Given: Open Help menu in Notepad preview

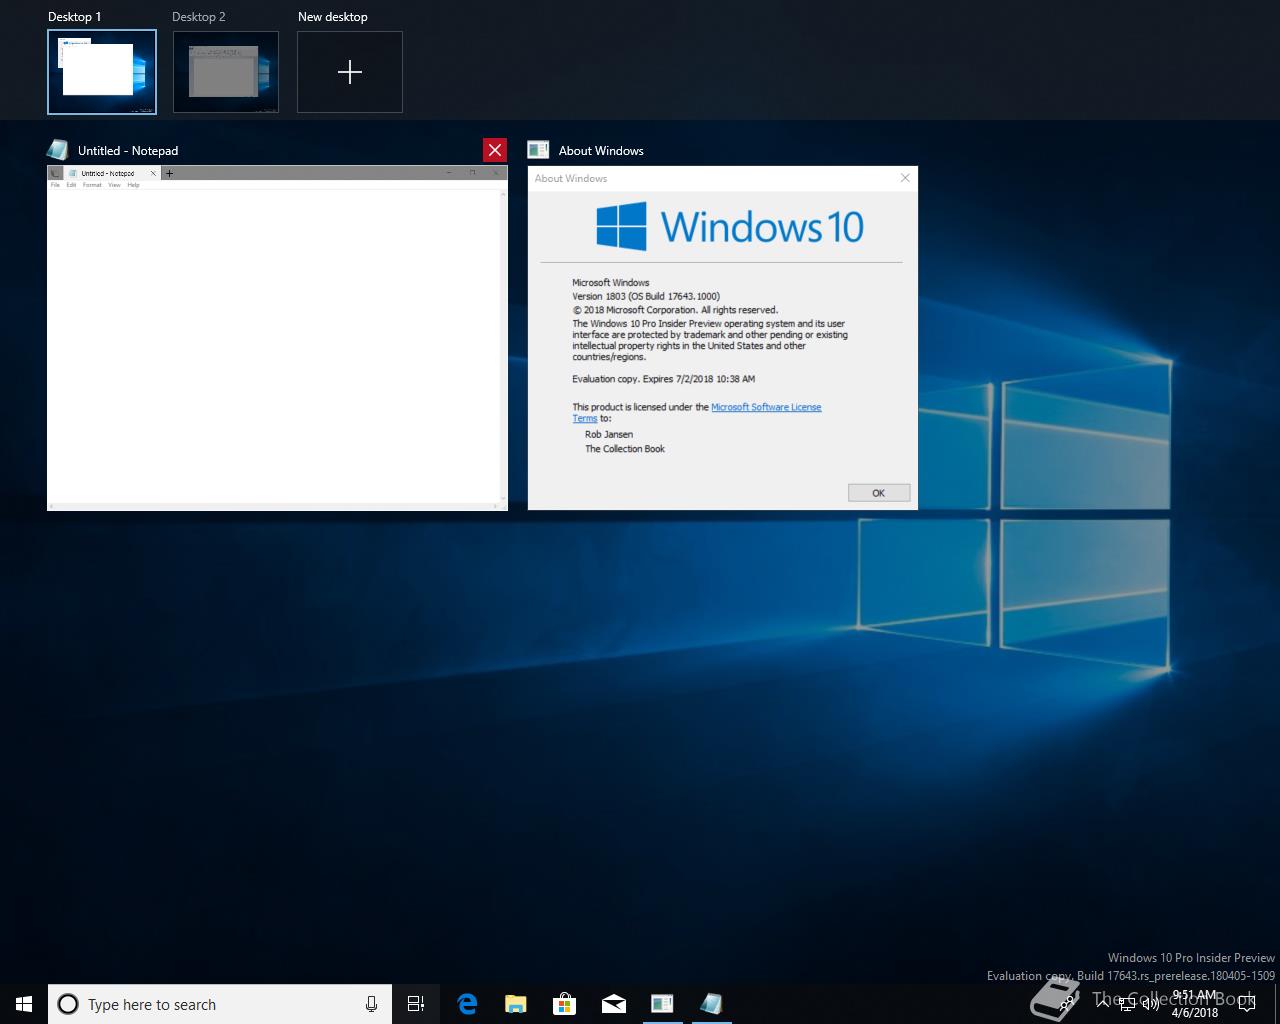Looking at the screenshot, I should 133,185.
